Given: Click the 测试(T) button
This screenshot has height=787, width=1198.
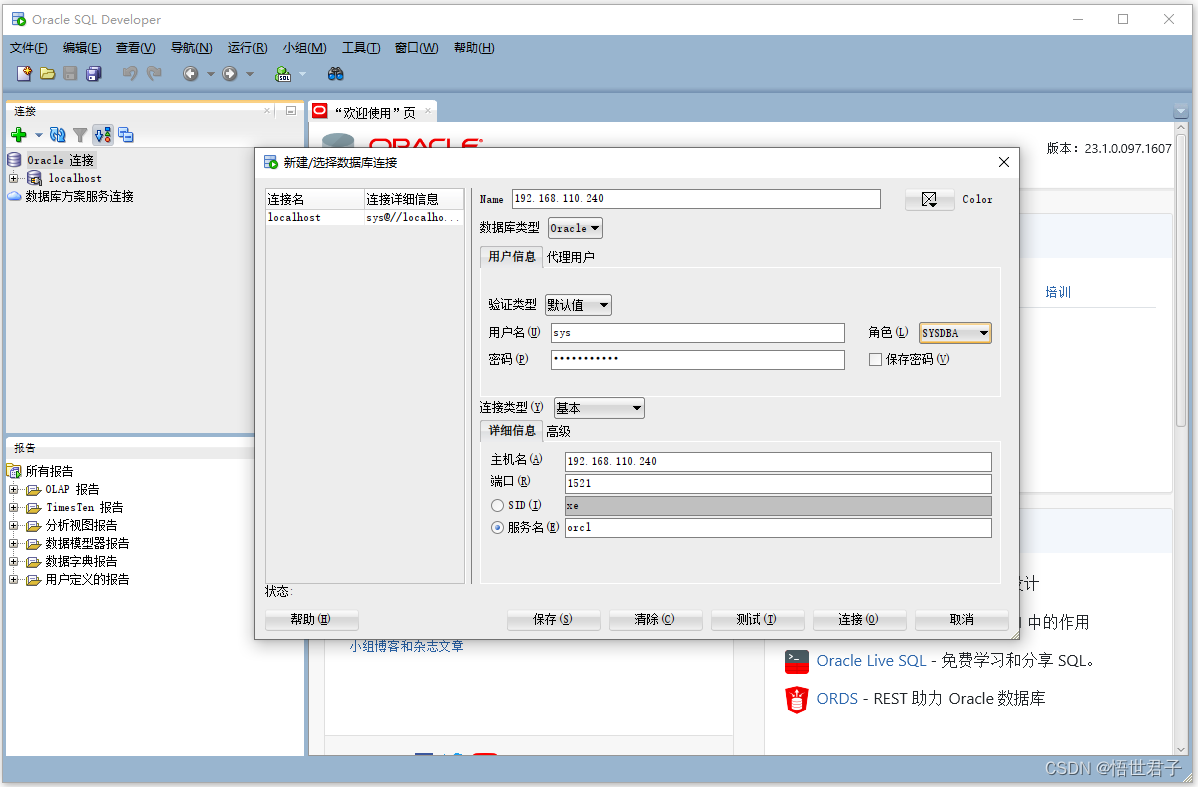Looking at the screenshot, I should 756,619.
